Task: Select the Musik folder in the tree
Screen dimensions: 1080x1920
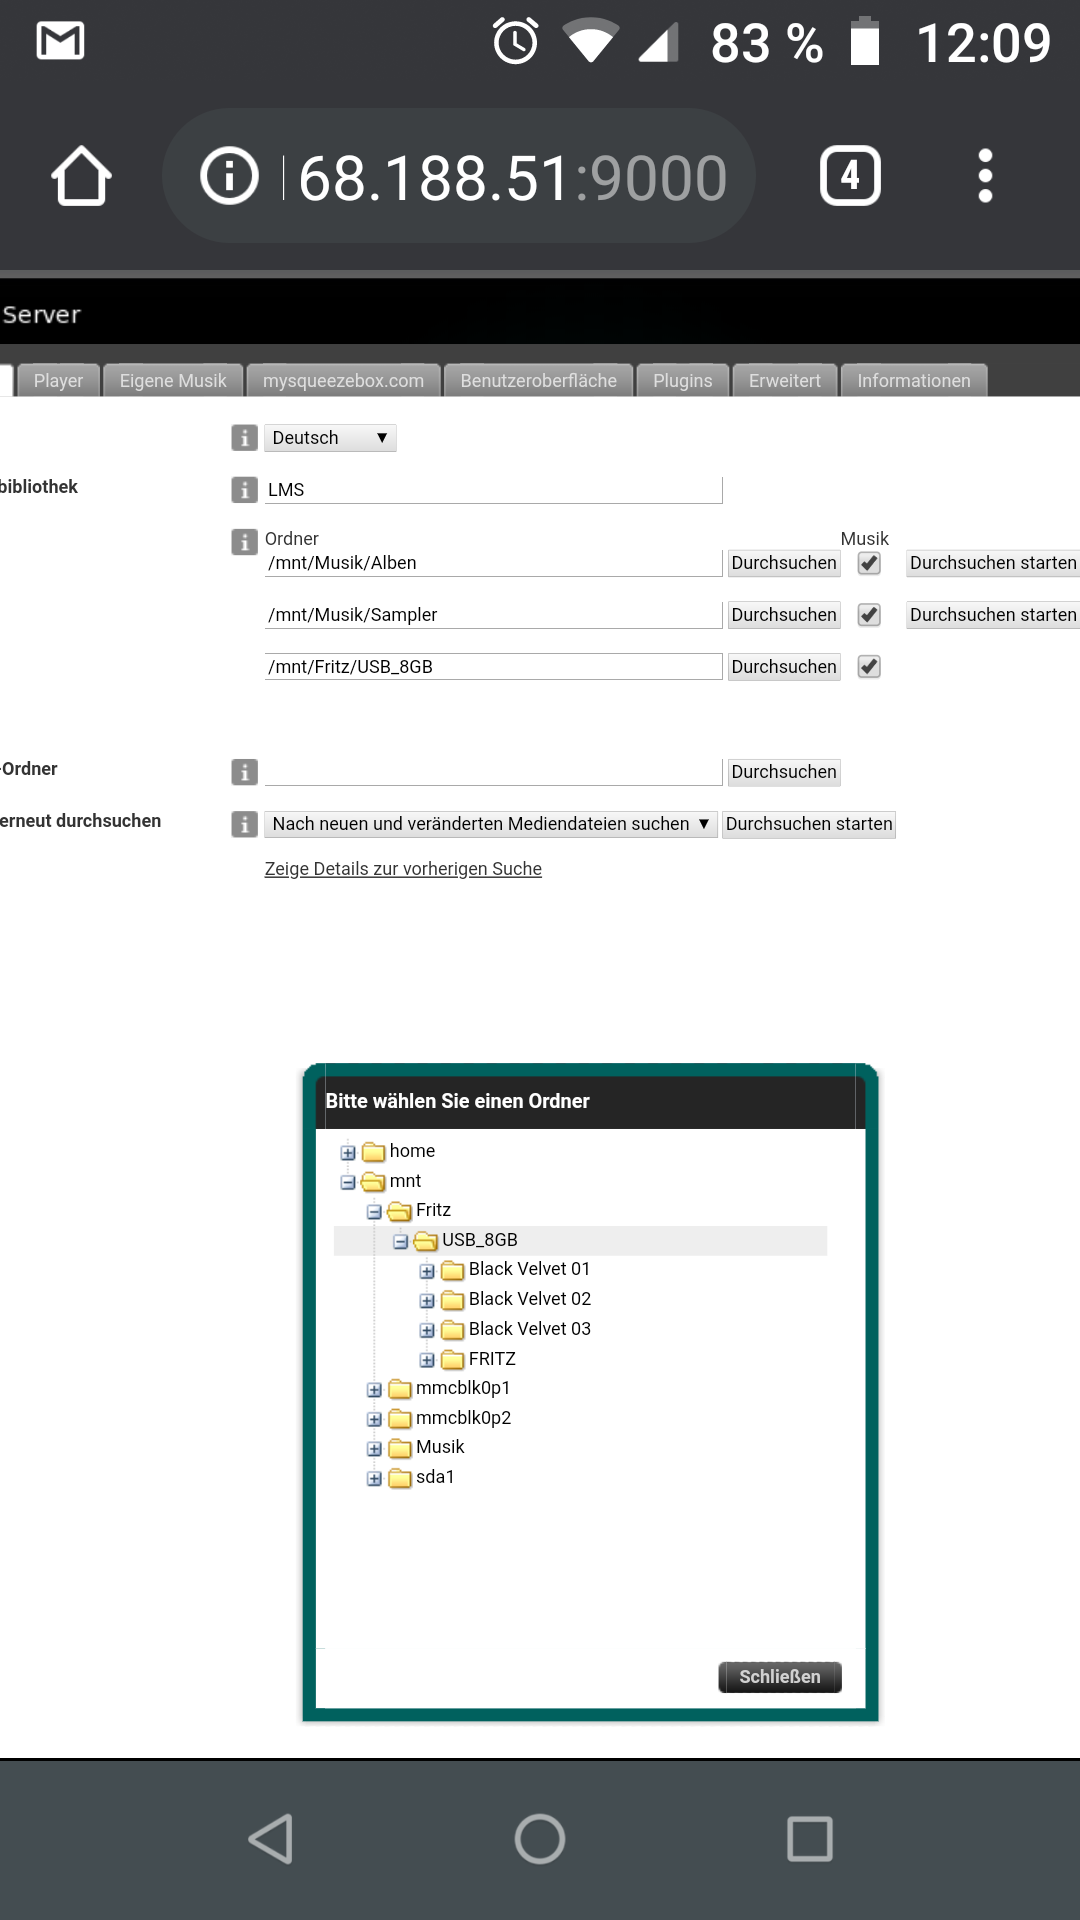Action: pyautogui.click(x=440, y=1447)
